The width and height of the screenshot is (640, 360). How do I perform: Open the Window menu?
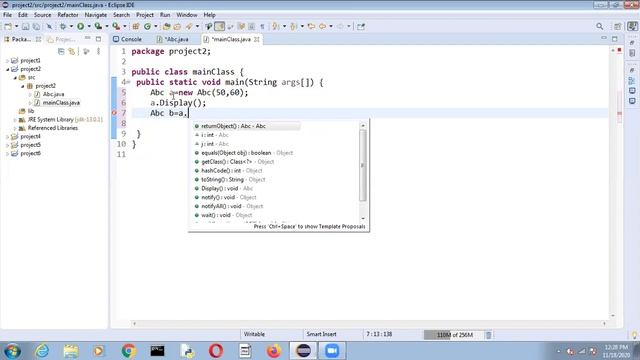point(187,15)
